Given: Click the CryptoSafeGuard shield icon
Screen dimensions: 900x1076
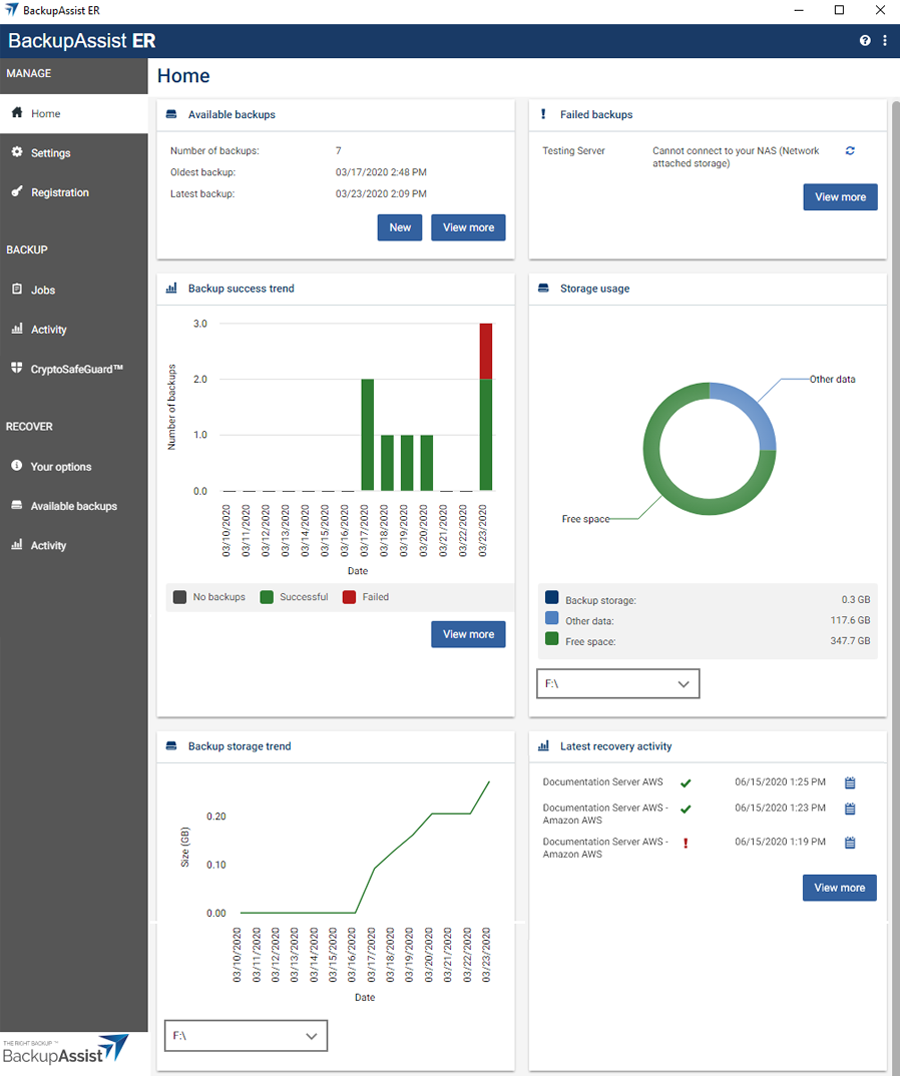Looking at the screenshot, I should click(x=17, y=368).
